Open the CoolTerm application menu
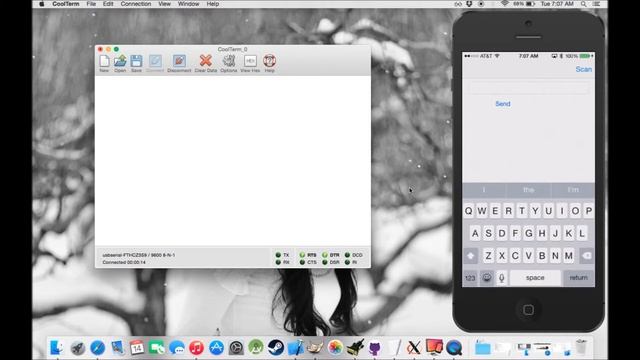640x360 pixels. coord(66,4)
